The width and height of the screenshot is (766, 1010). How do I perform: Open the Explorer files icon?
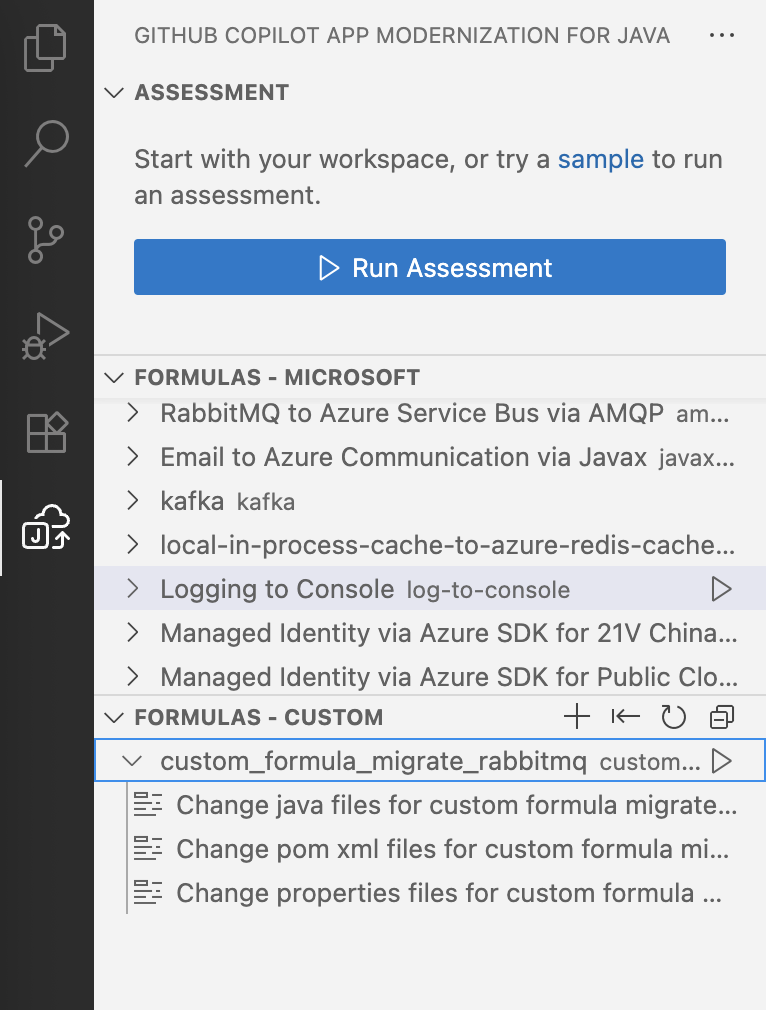tap(45, 48)
